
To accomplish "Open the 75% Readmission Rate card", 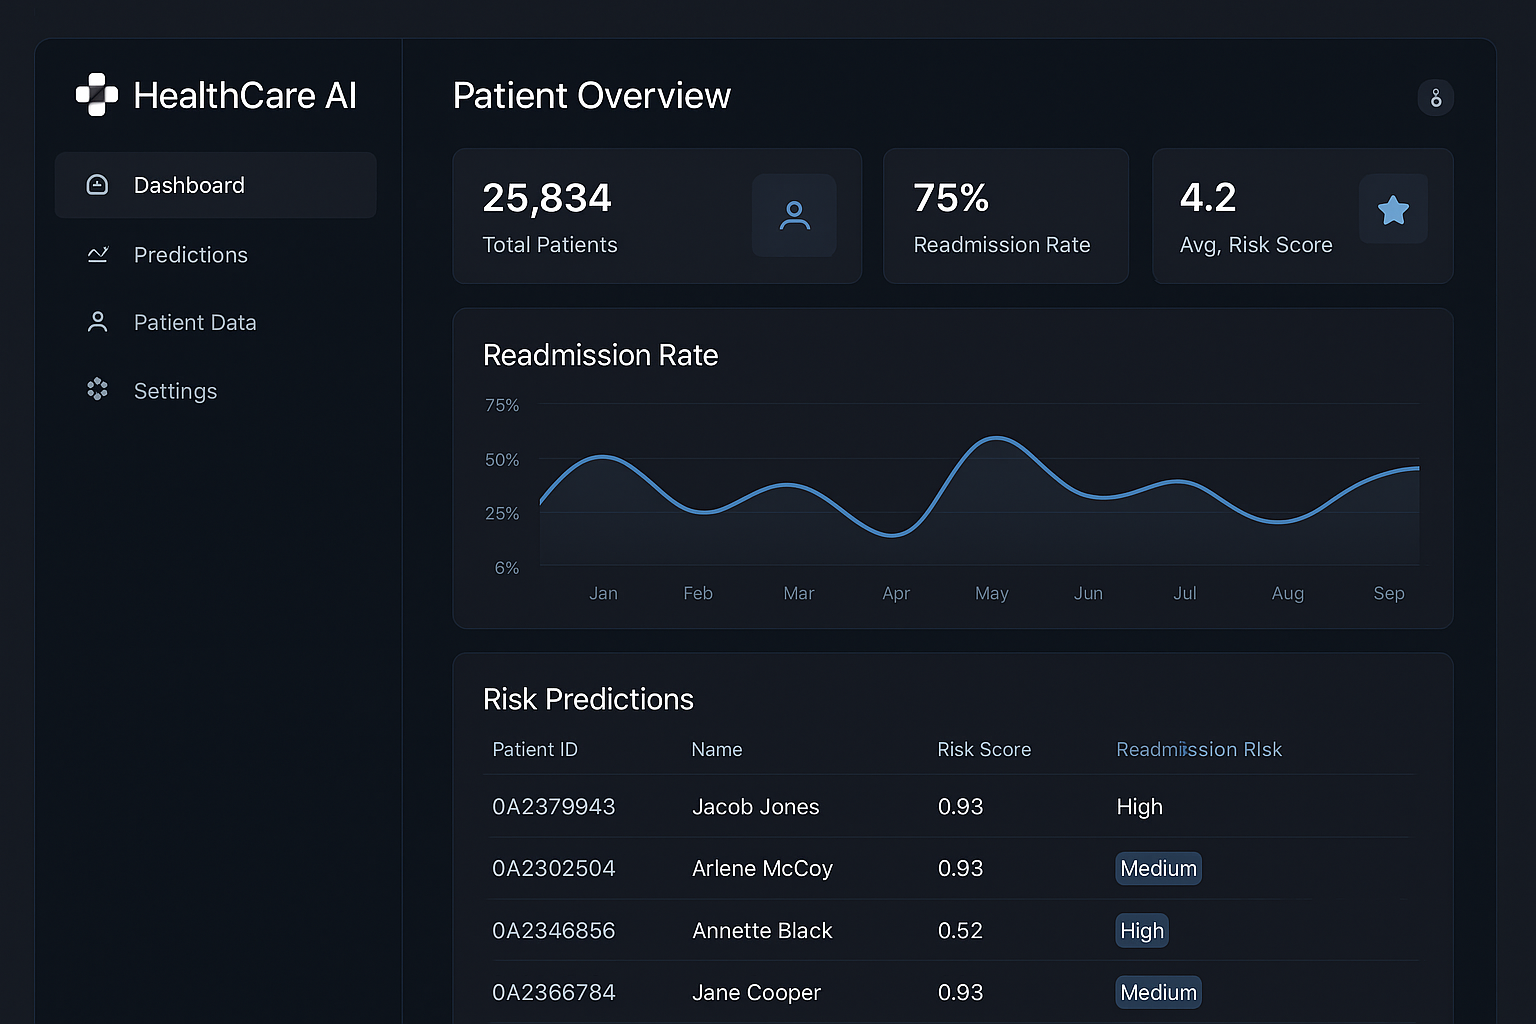I will point(1005,215).
